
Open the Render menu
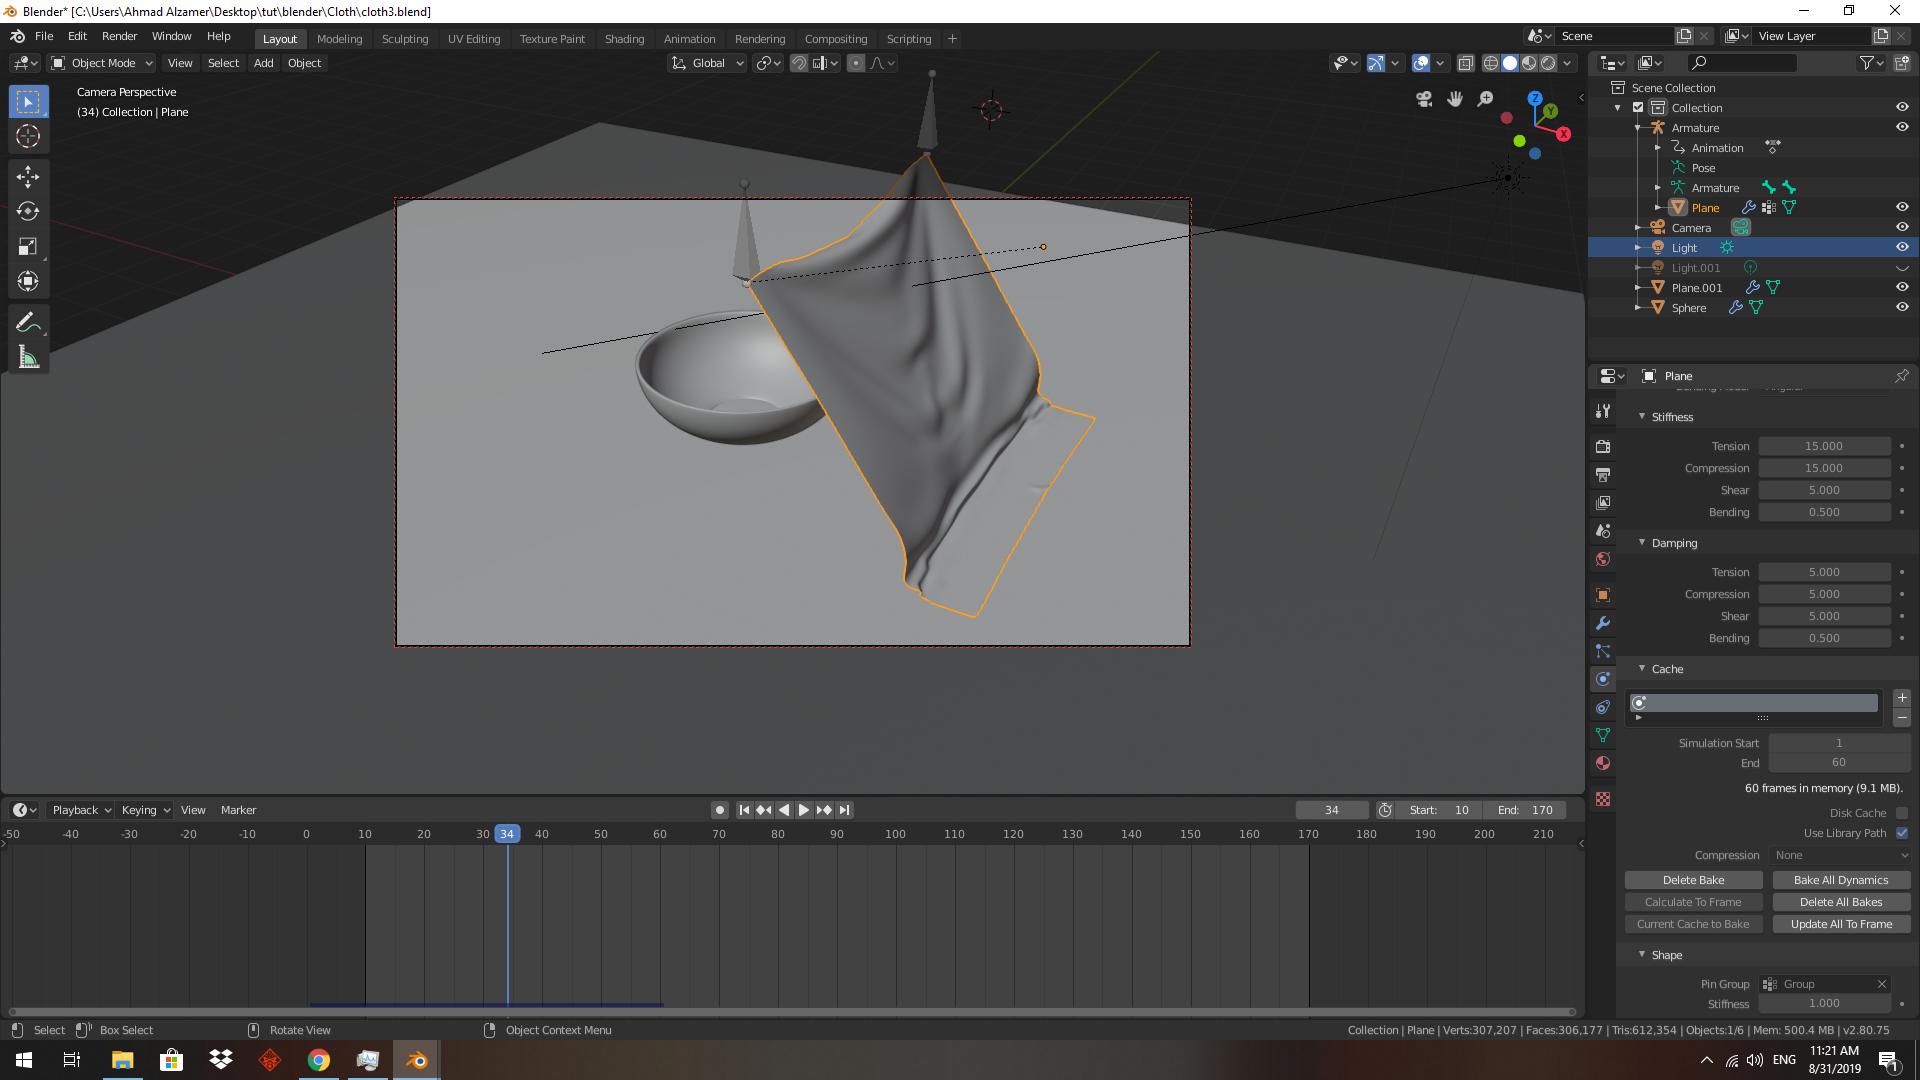[x=119, y=36]
